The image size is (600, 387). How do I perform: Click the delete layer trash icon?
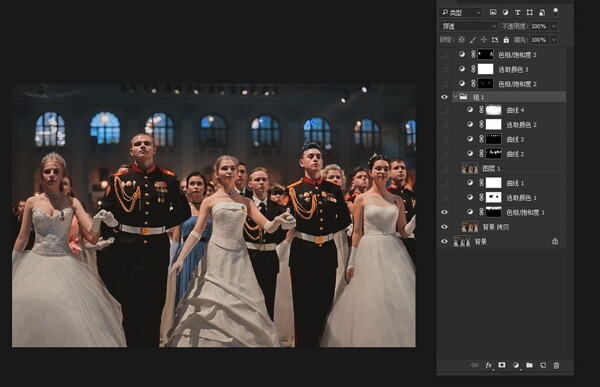point(556,365)
